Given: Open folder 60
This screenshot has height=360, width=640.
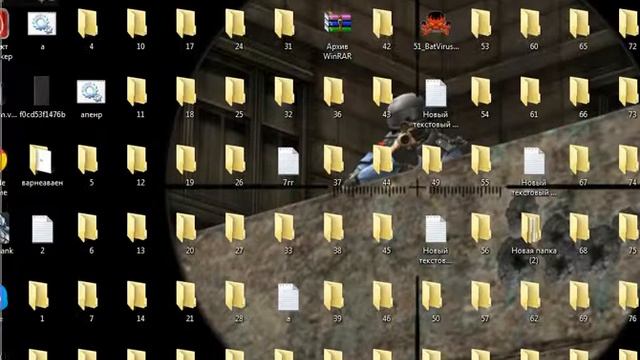Looking at the screenshot, I should 530,24.
